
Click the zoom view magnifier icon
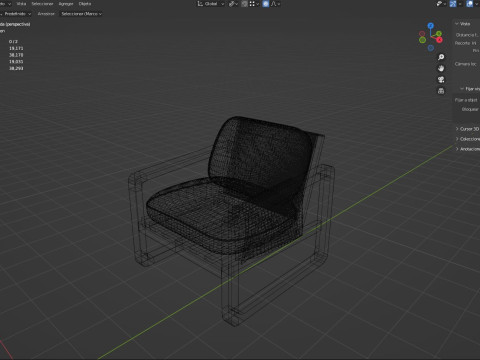(x=441, y=57)
